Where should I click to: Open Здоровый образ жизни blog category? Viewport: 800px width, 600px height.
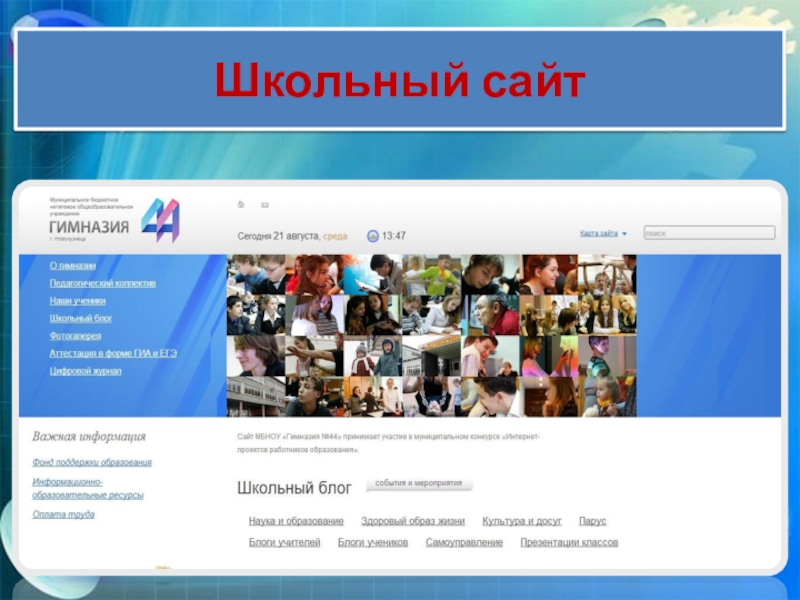[x=413, y=521]
